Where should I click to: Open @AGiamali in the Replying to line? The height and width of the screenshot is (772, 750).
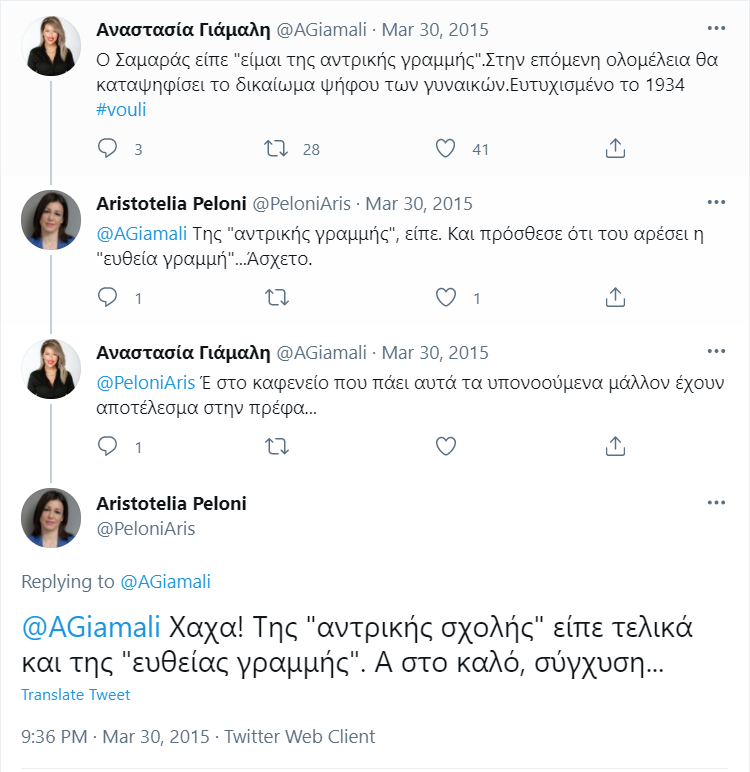165,581
